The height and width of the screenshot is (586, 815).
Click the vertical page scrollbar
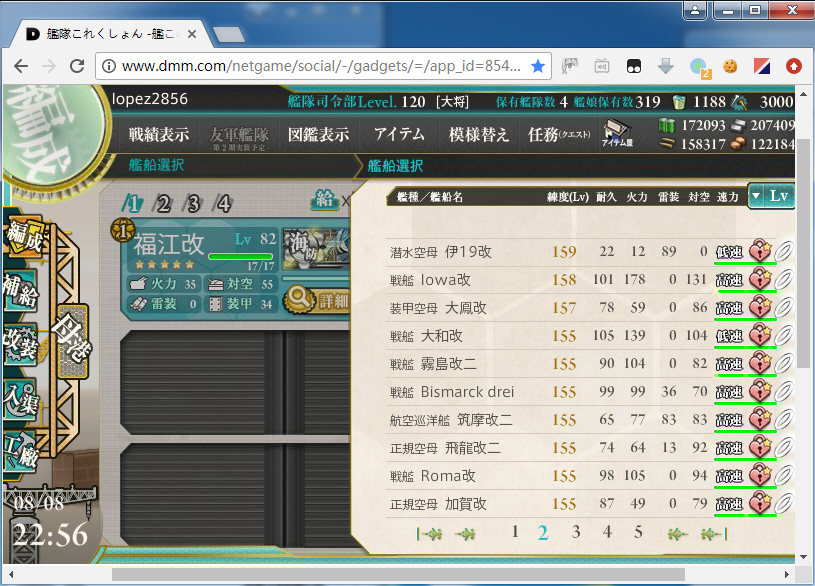[x=804, y=252]
